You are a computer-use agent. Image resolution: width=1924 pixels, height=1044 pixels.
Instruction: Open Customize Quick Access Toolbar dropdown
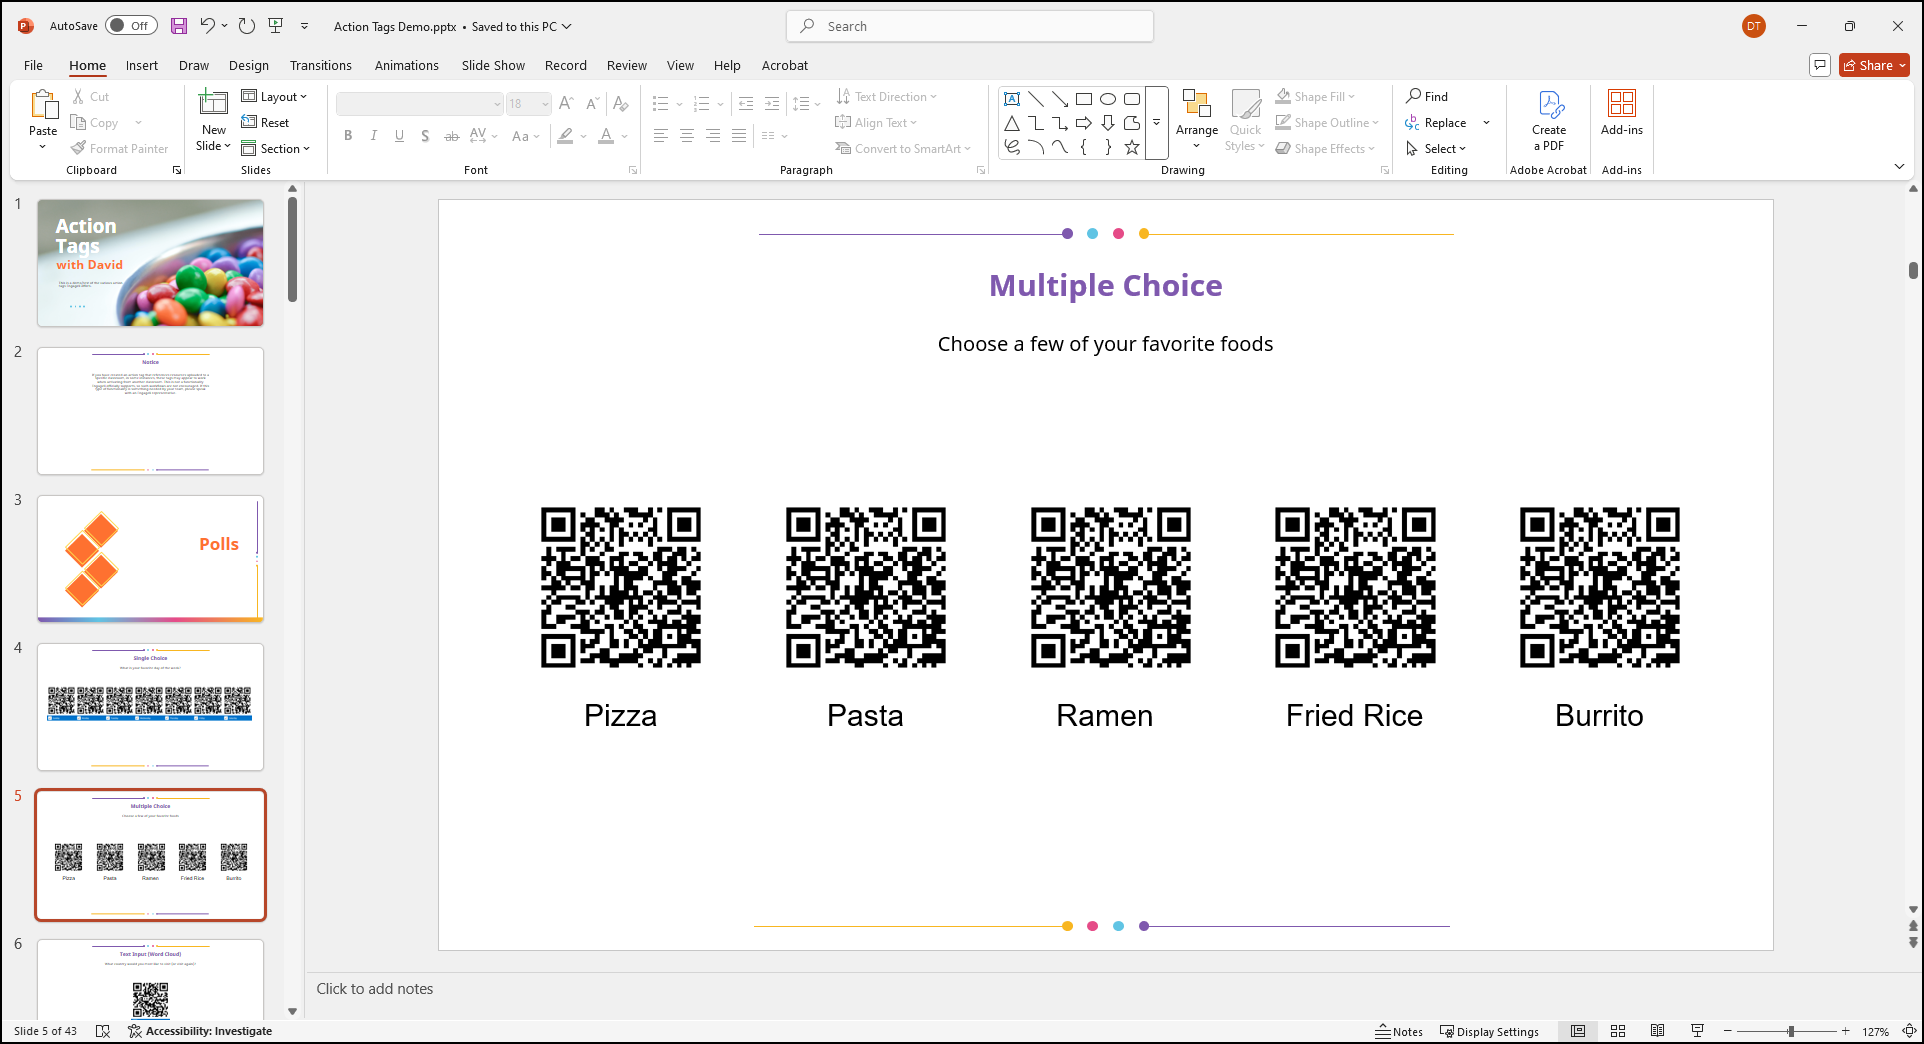(305, 26)
